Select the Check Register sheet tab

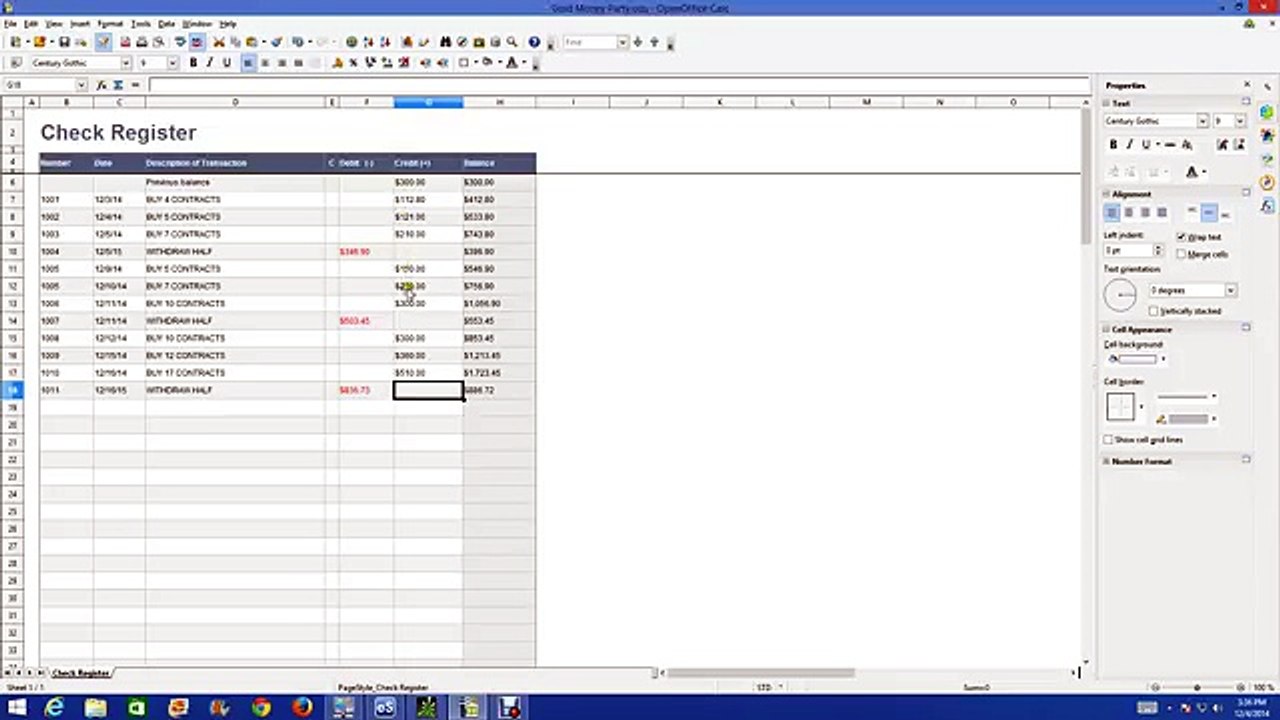(x=80, y=673)
